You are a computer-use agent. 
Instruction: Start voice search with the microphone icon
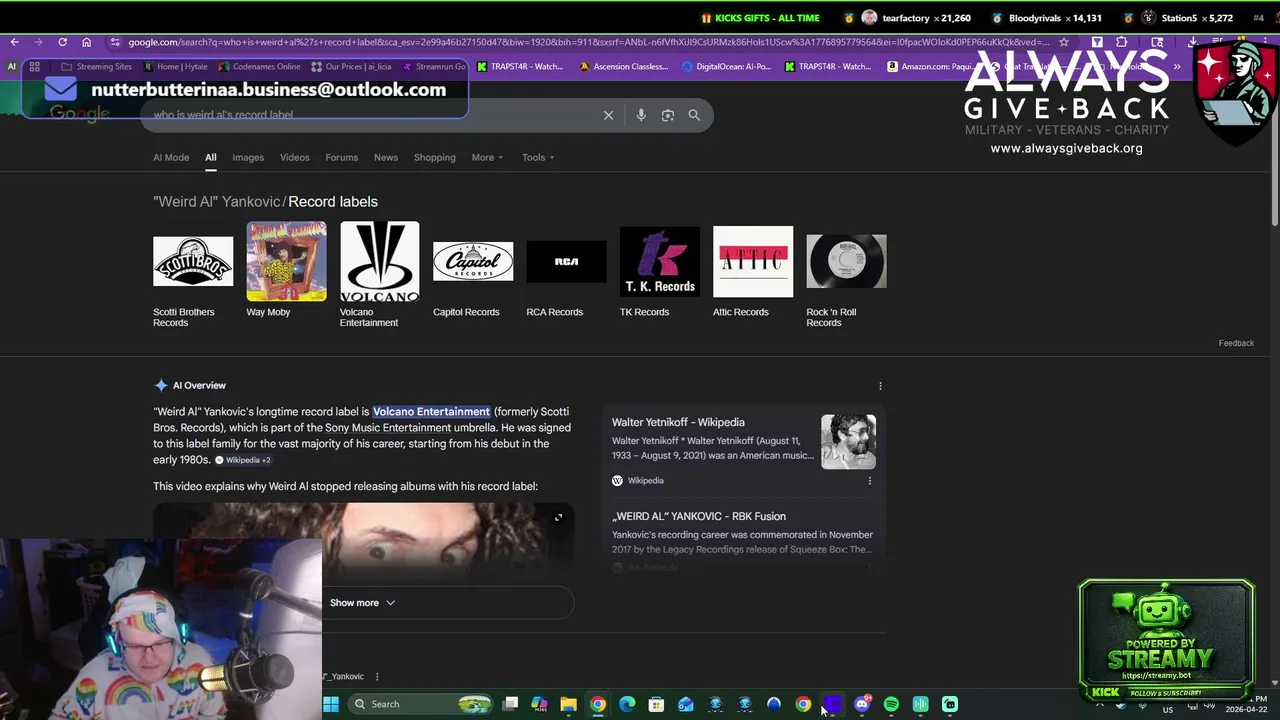tap(641, 115)
